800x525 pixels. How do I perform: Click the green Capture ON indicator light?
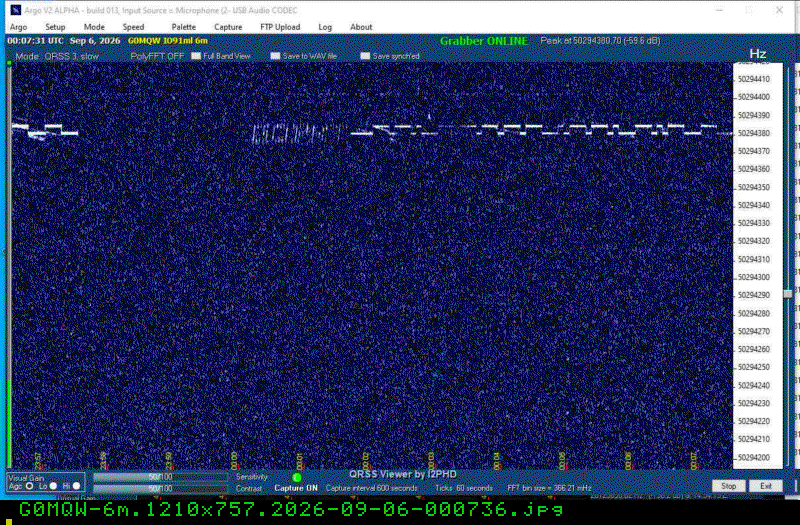[296, 478]
